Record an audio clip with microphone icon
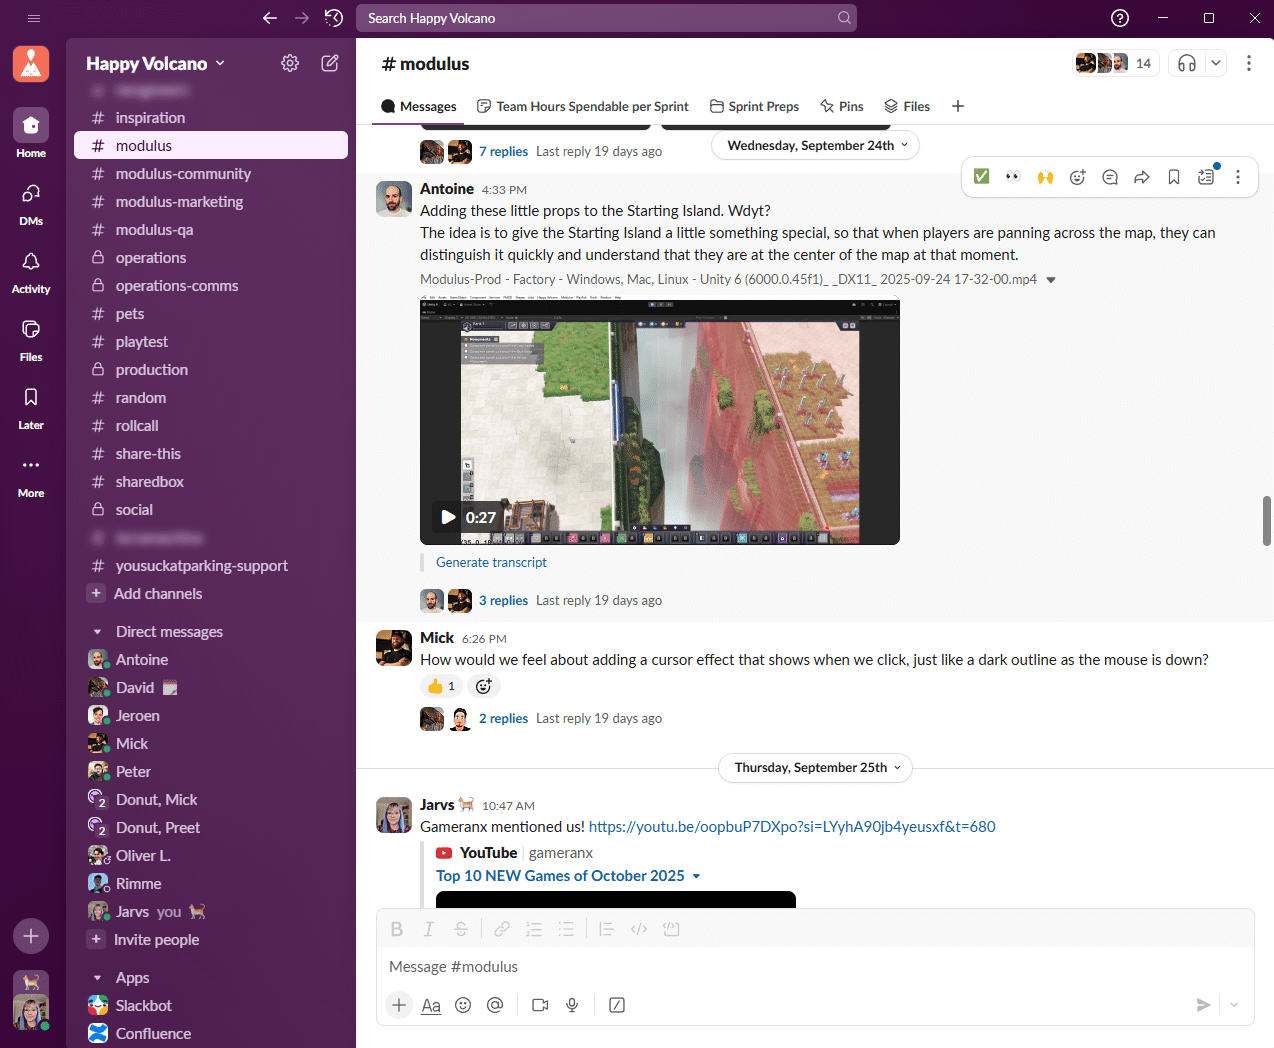The width and height of the screenshot is (1274, 1048). coord(572,1005)
